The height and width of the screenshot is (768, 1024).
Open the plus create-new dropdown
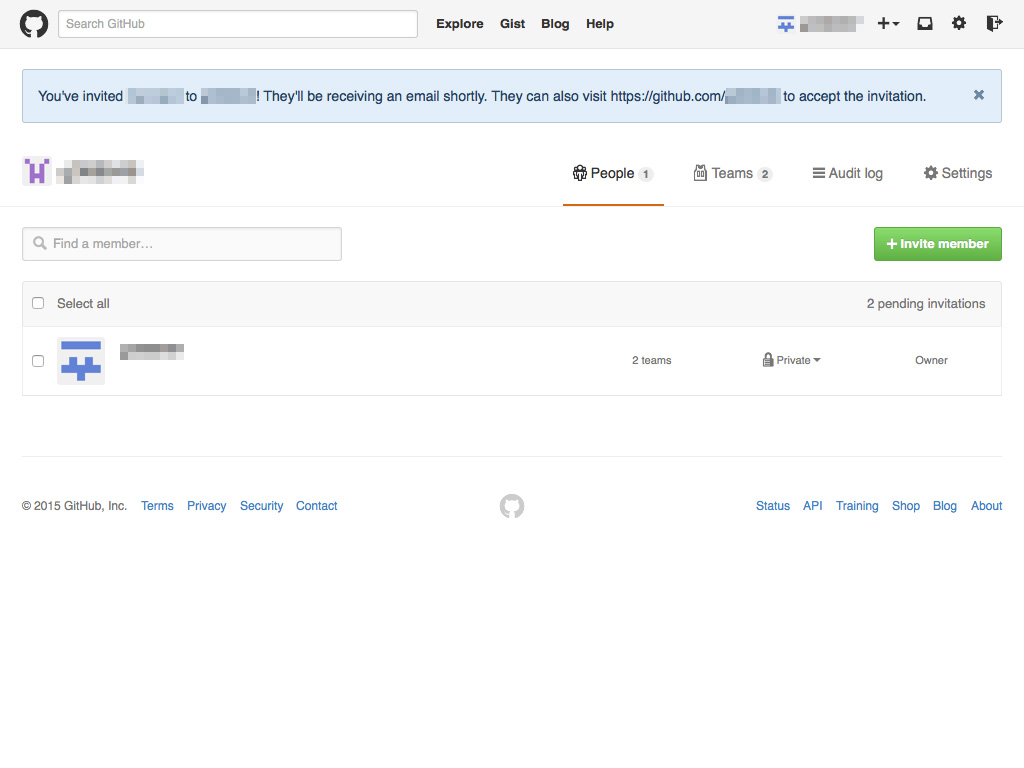click(888, 24)
